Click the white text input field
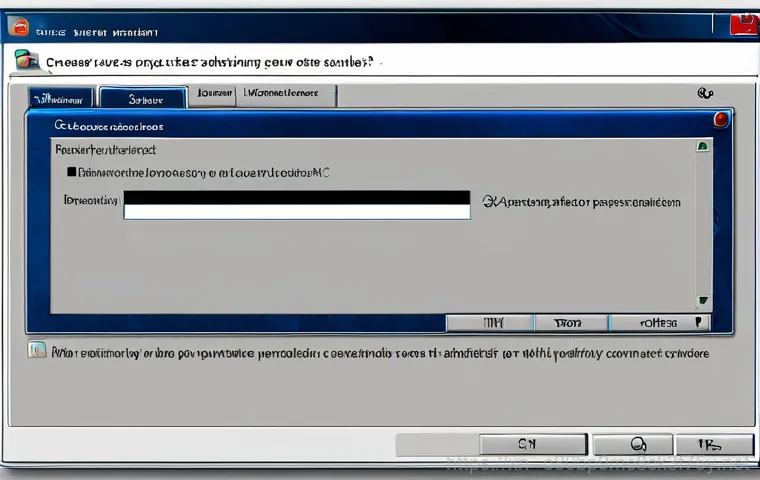The height and width of the screenshot is (480, 760). [x=296, y=212]
